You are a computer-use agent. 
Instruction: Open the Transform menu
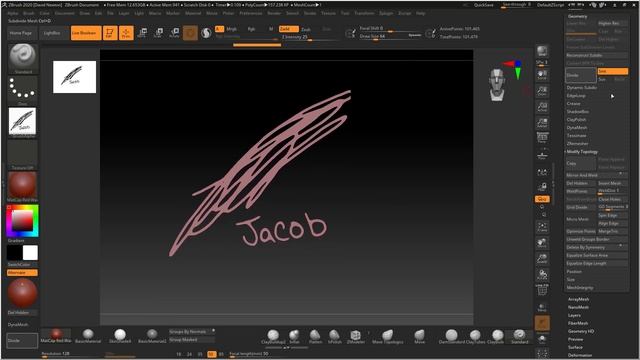(364, 13)
